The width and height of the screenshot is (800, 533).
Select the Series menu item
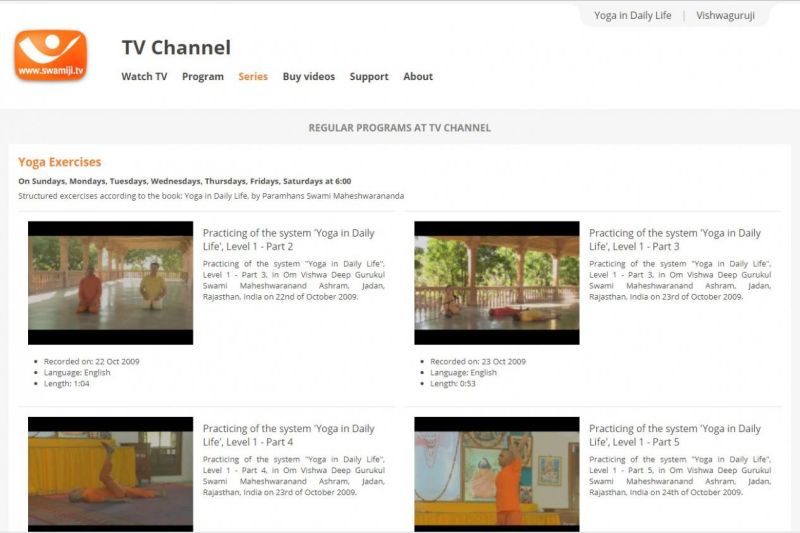click(253, 77)
